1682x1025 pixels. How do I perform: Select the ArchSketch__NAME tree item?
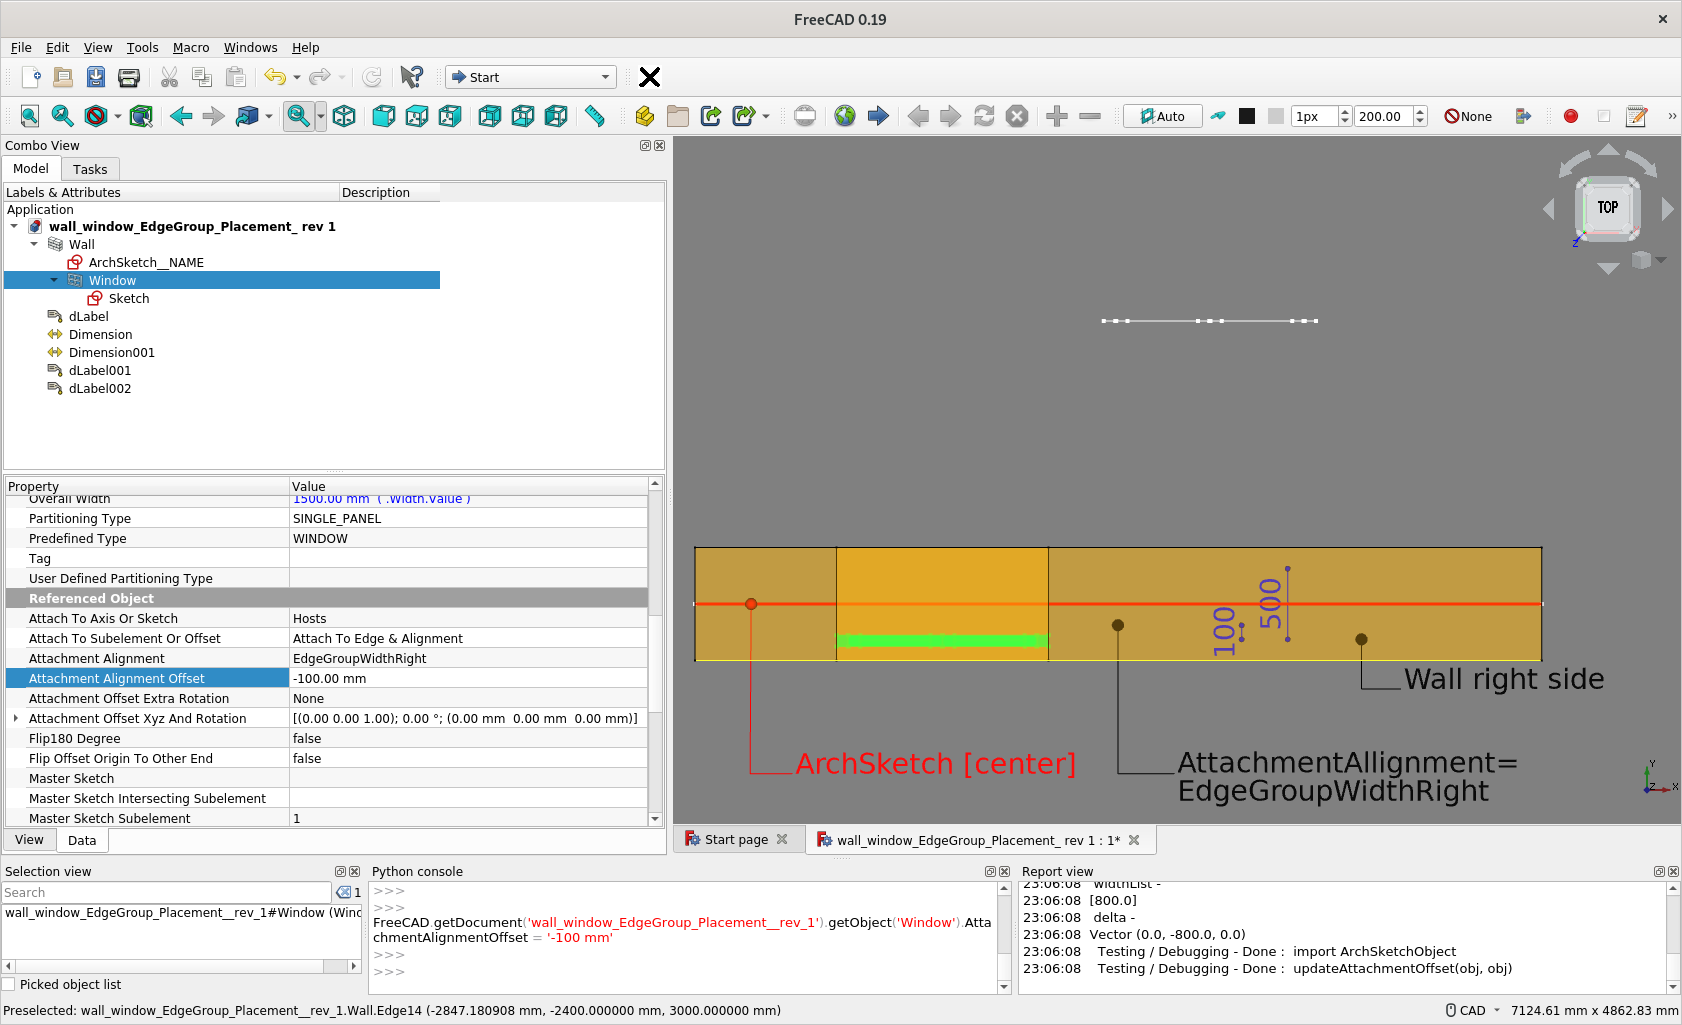(146, 262)
